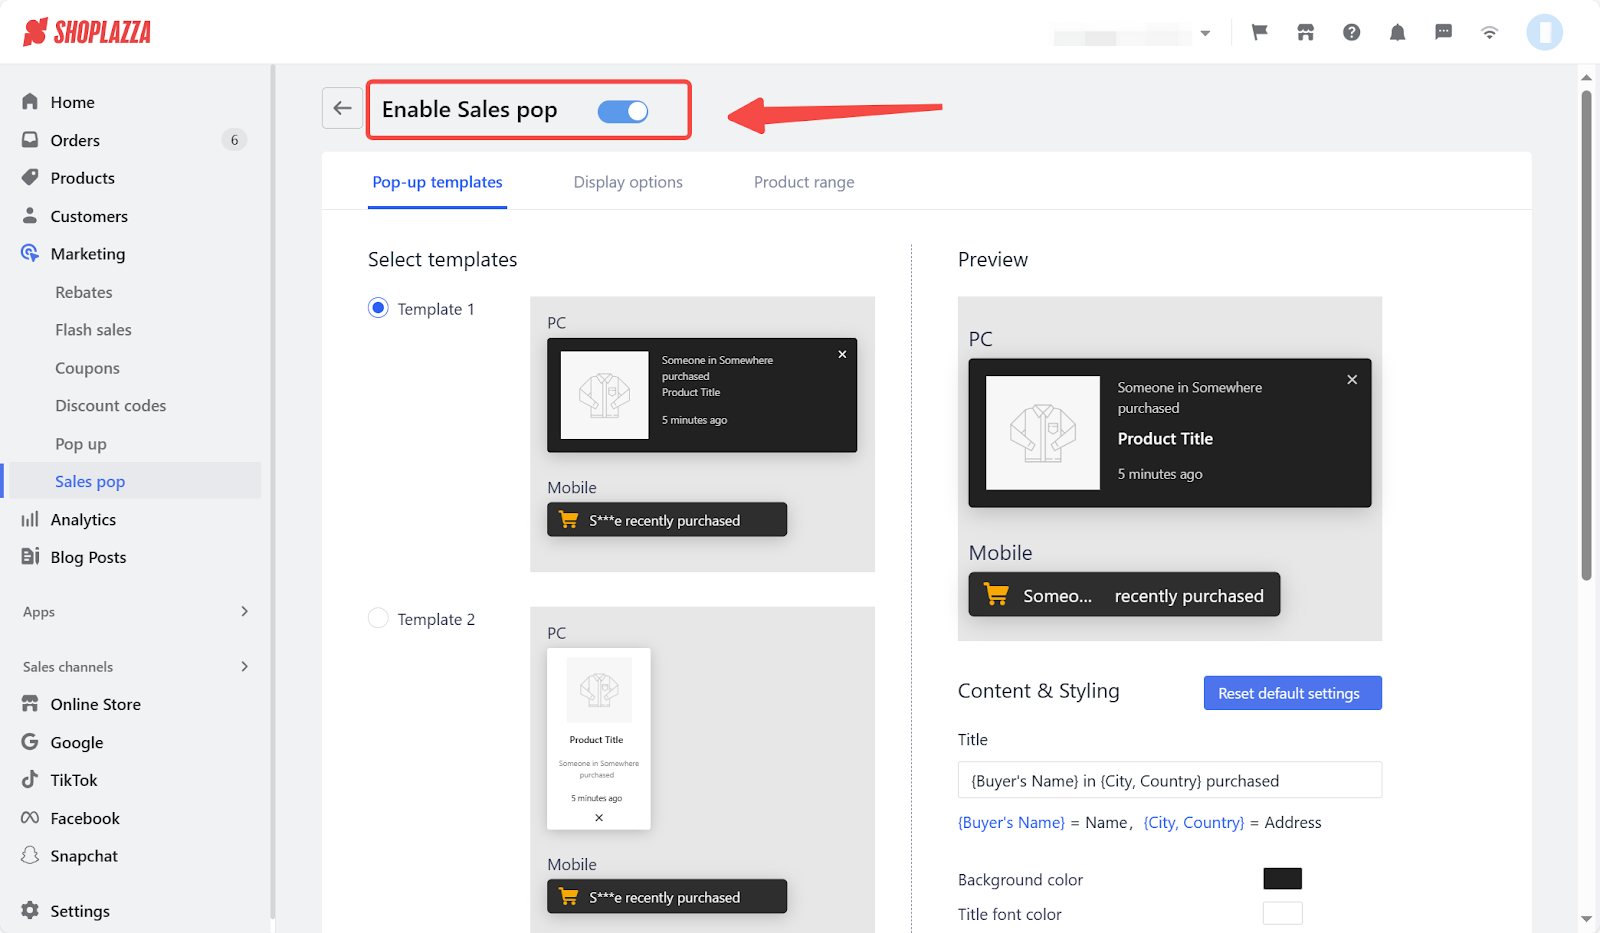
Task: Open the store account dropdown arrow
Action: tap(1205, 33)
